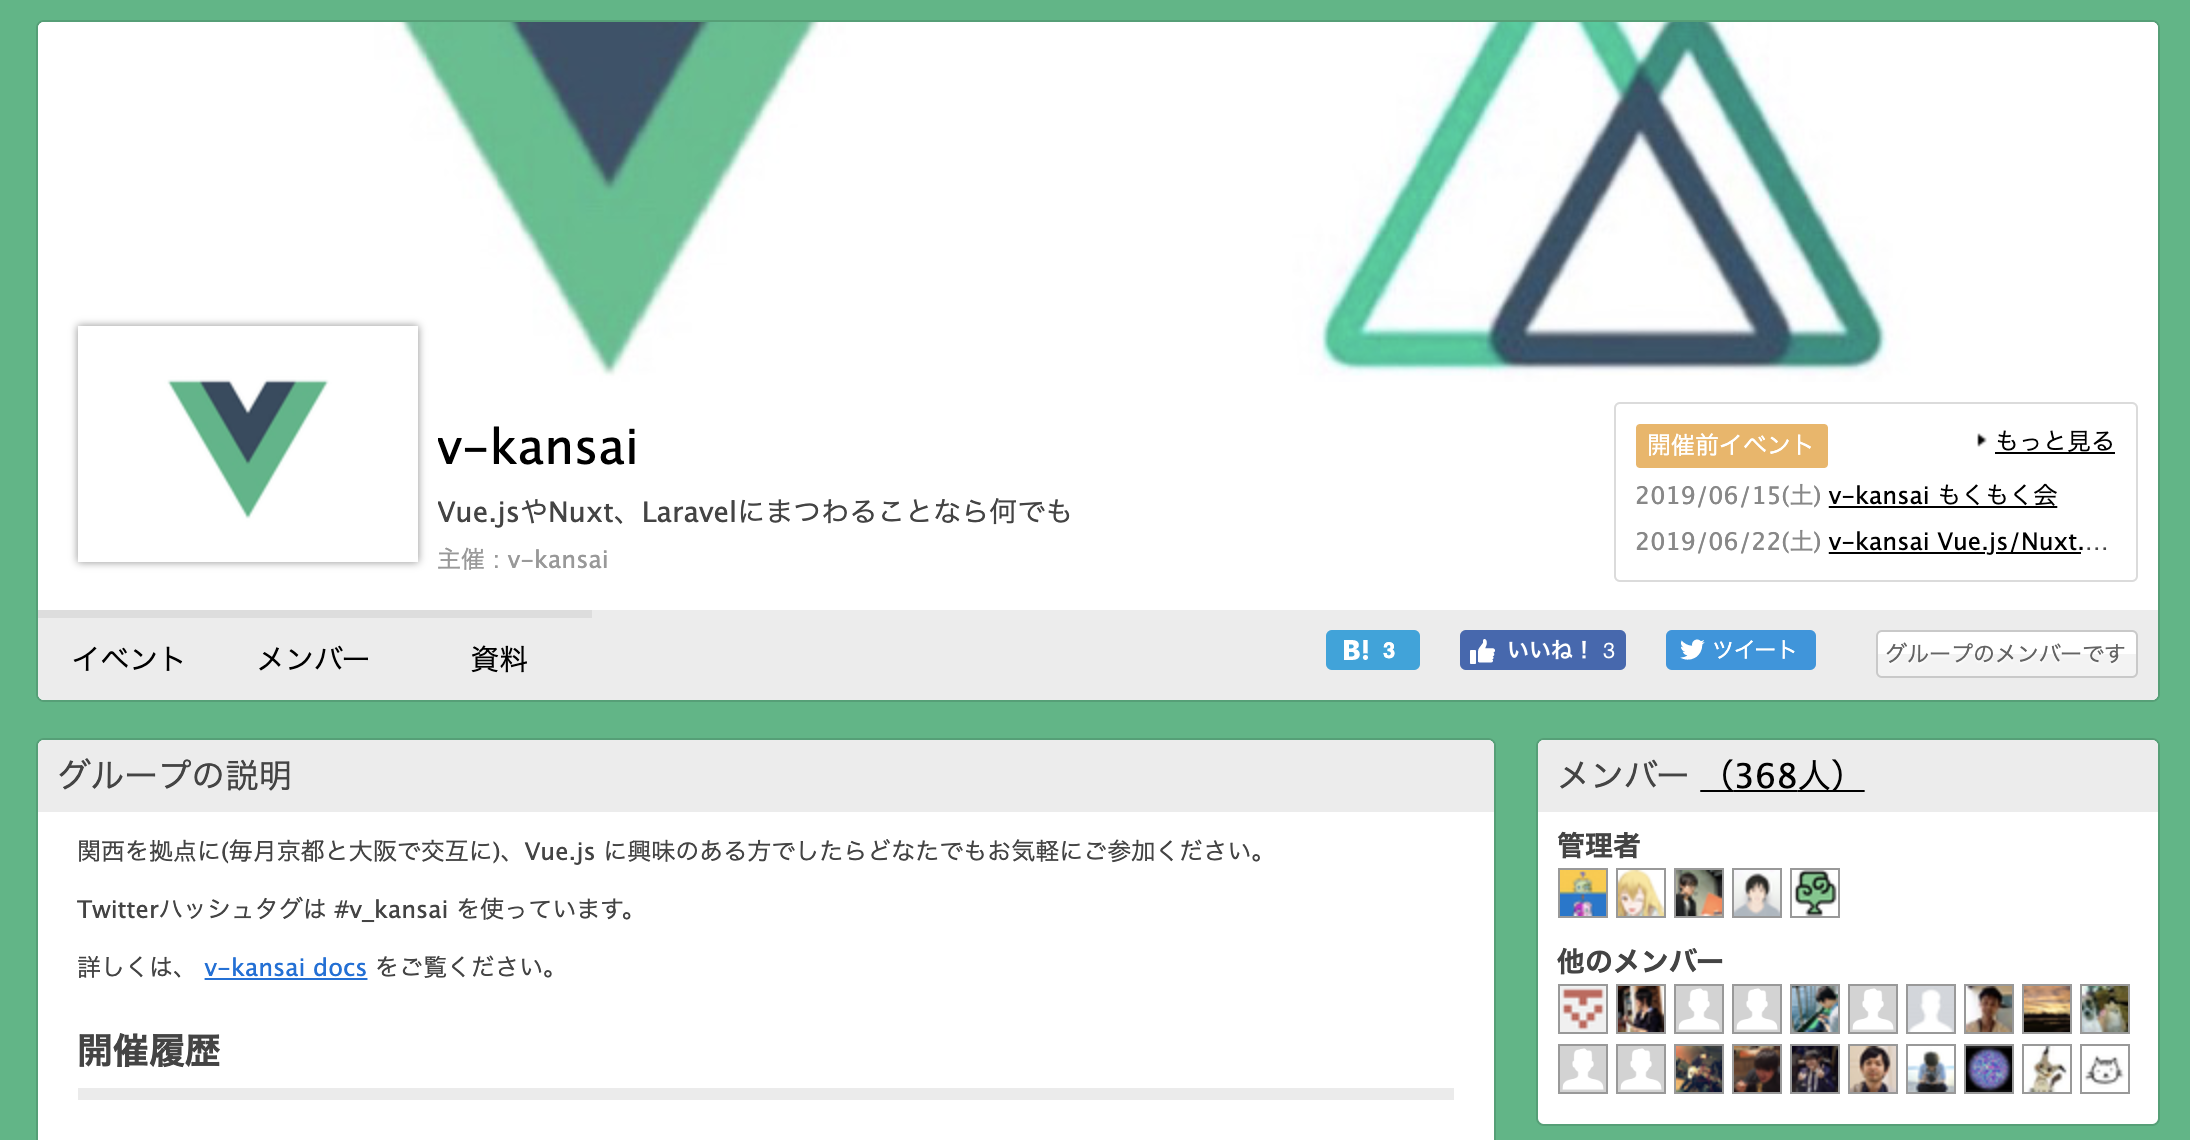The image size is (2190, 1140).
Task: Open the purple sphere member avatar
Action: (1989, 1069)
